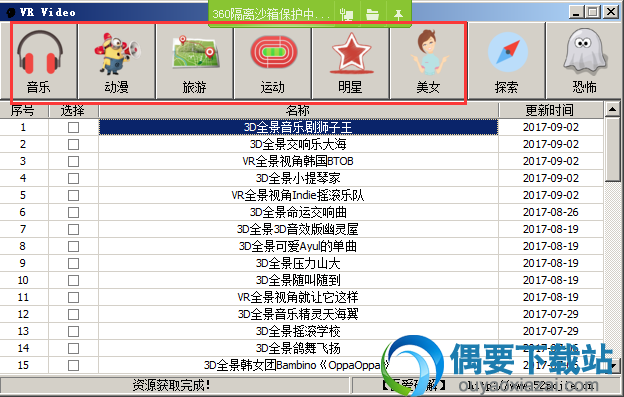This screenshot has height=397, width=624.
Task: Sort by 更新时间 column header
Action: pos(551,110)
